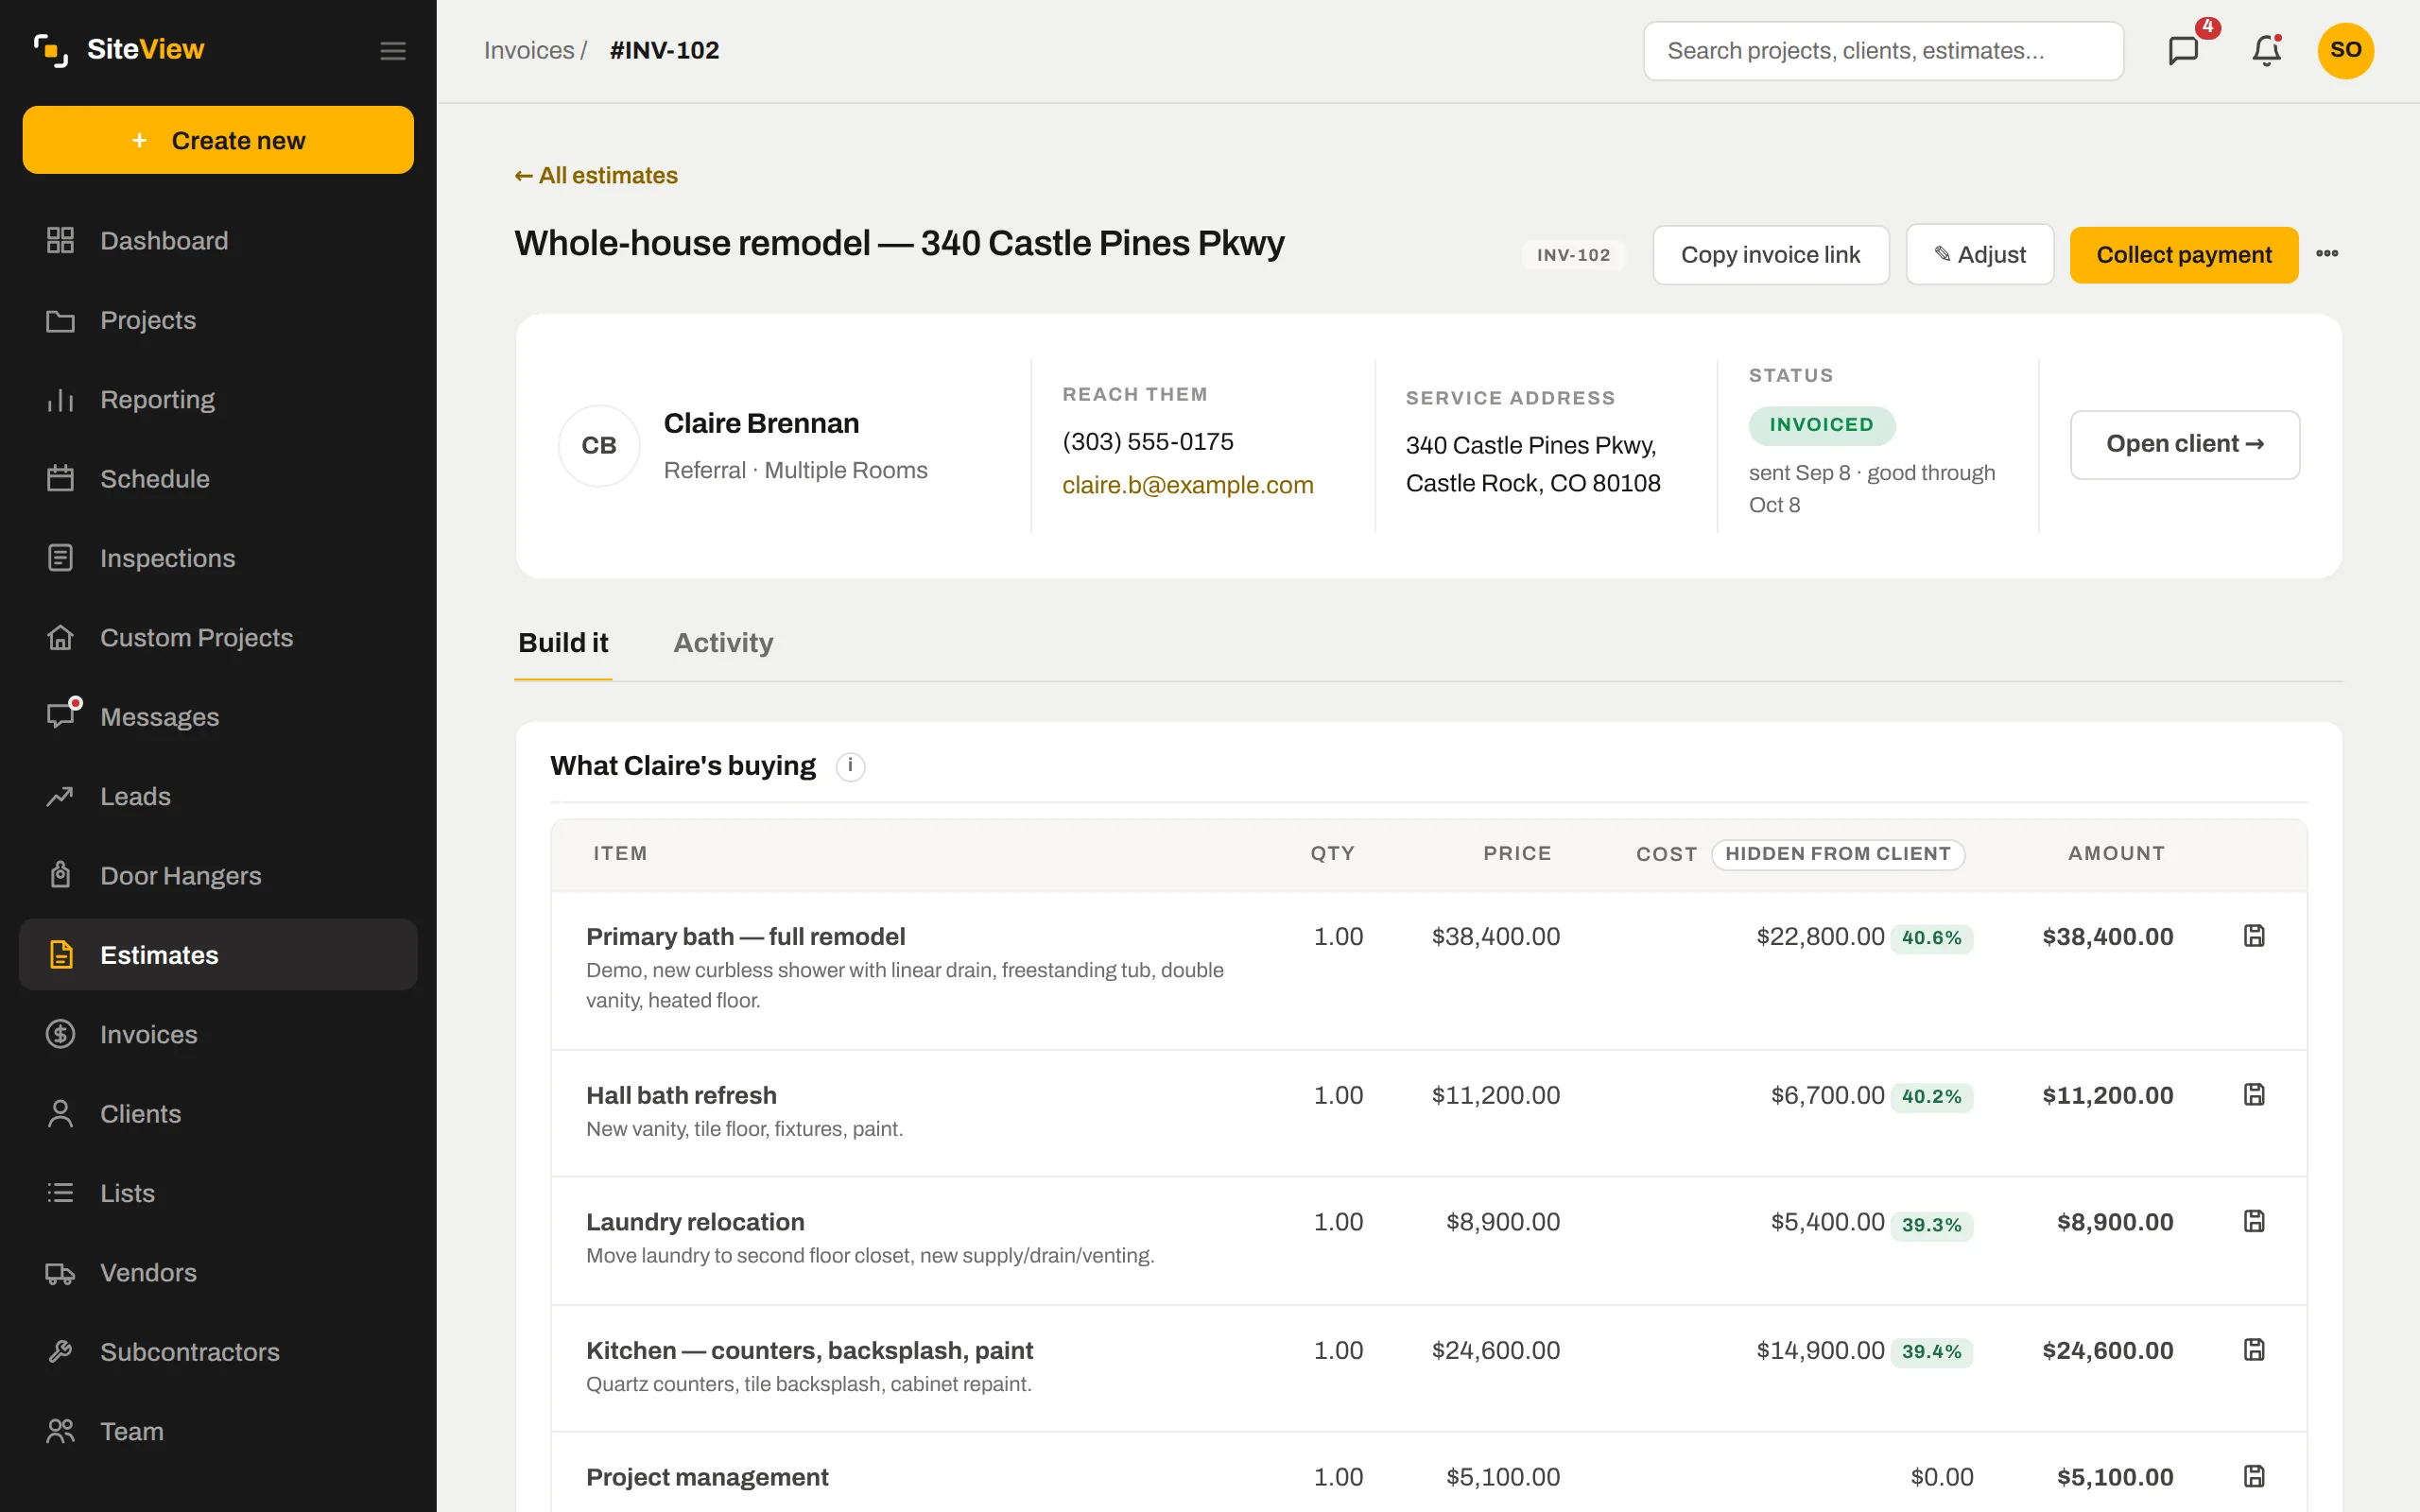Open Vendors in sidebar
The height and width of the screenshot is (1512, 2420).
[218, 1272]
